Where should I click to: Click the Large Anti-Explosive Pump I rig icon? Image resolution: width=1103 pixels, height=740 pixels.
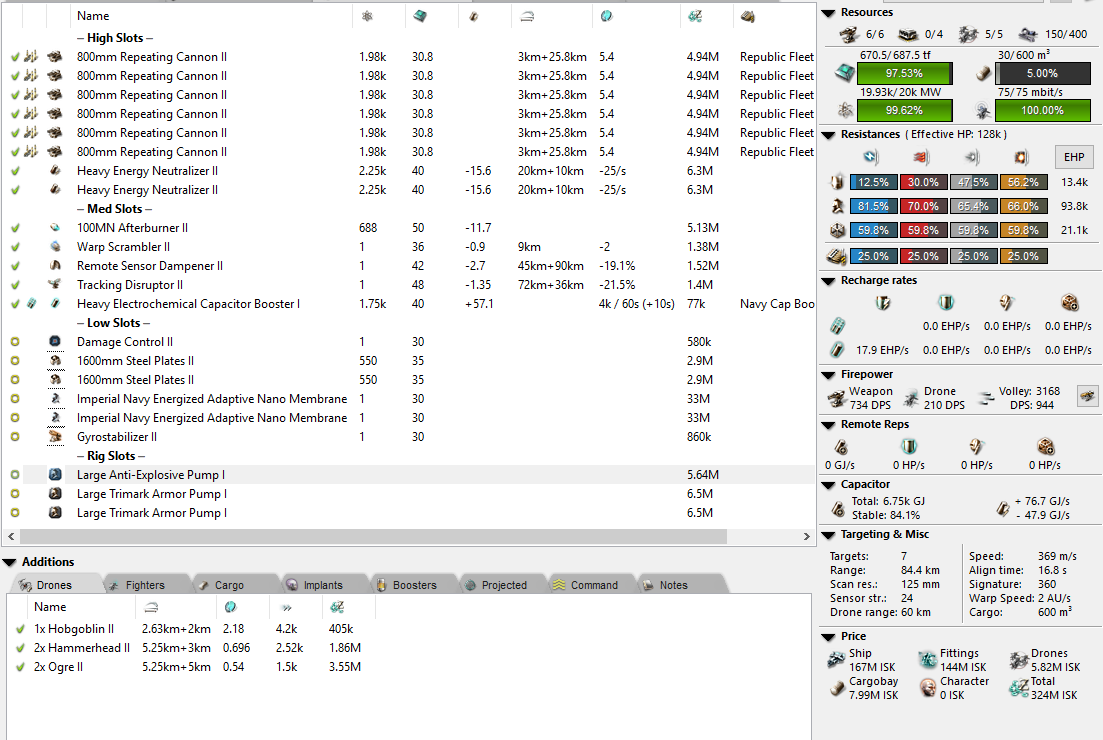coord(54,475)
